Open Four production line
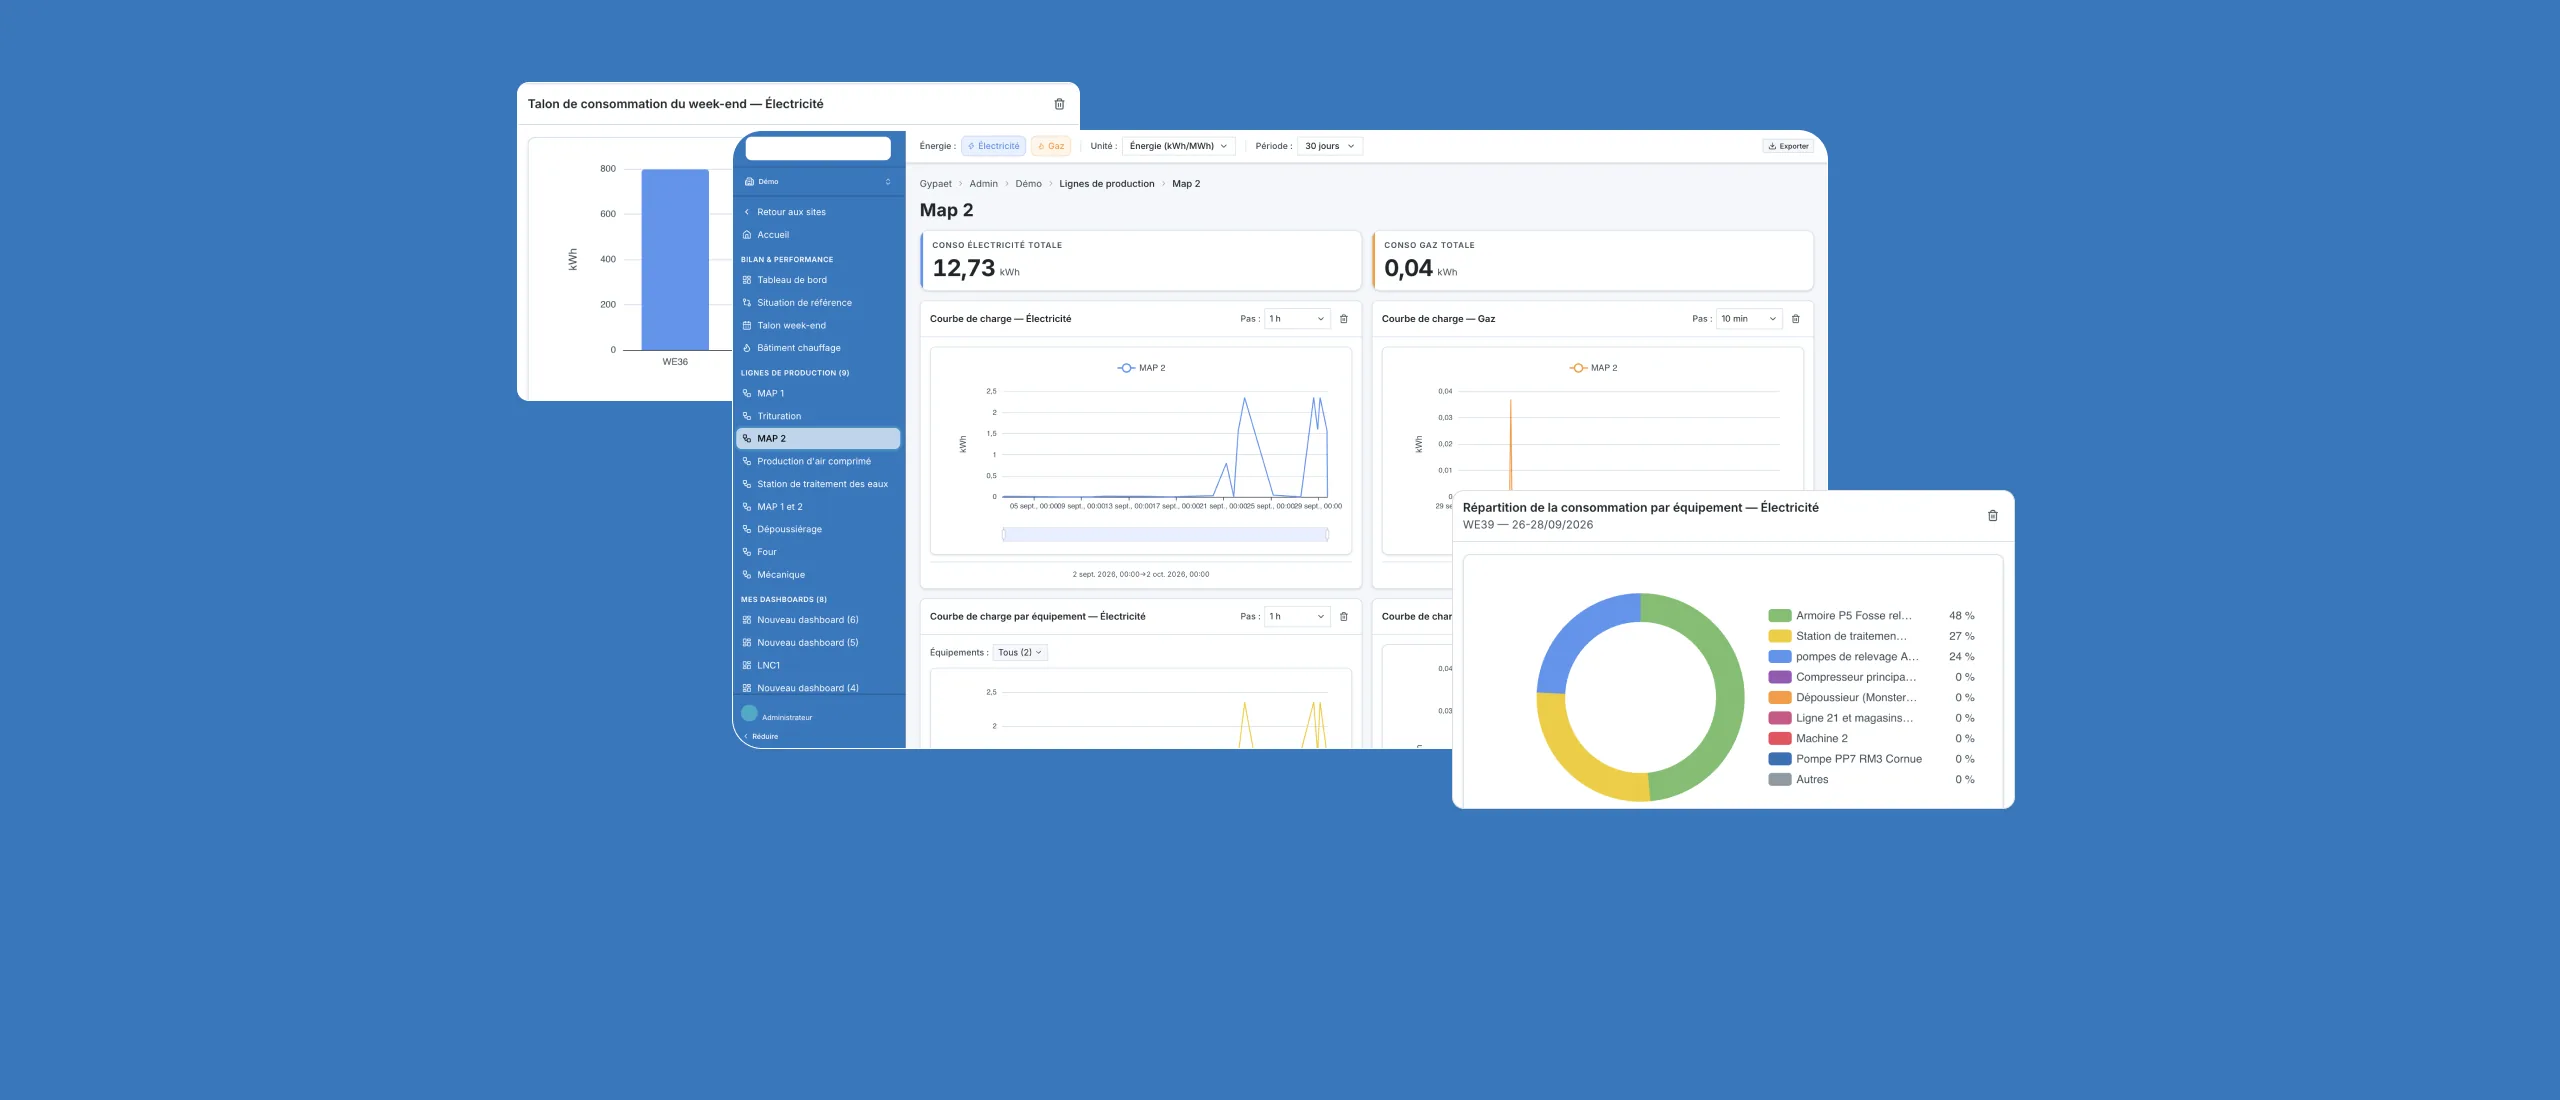 (818, 552)
